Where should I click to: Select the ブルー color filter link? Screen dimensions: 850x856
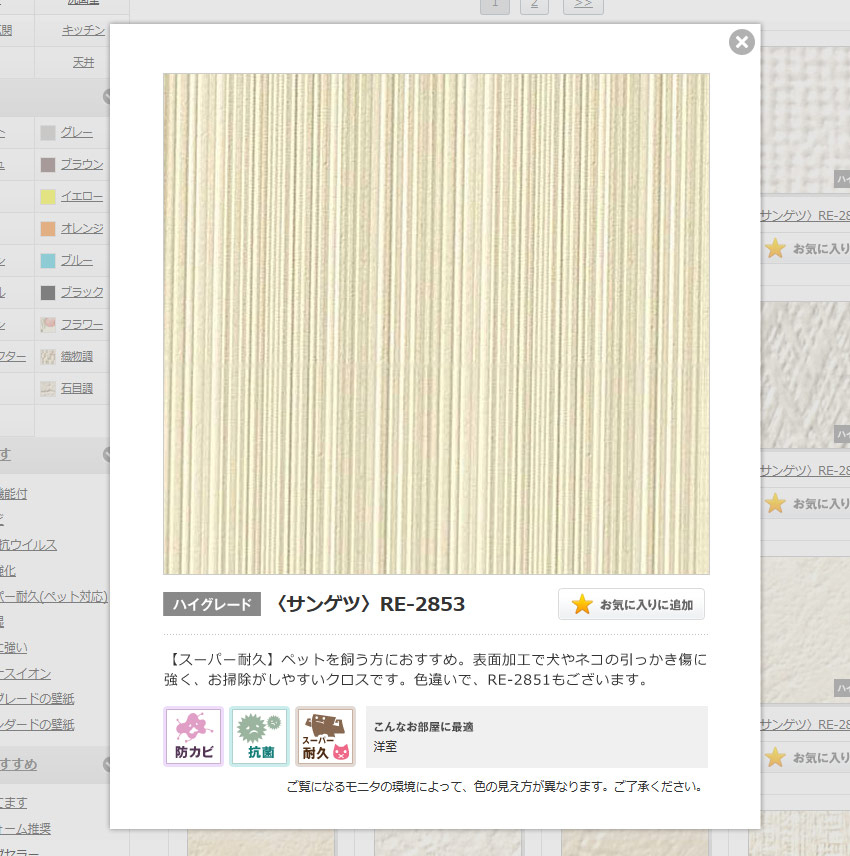[76, 260]
